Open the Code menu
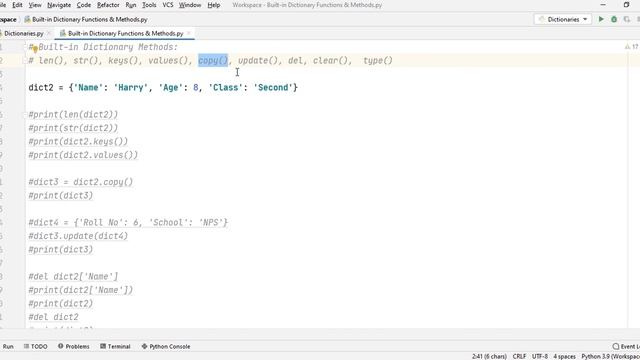The image size is (640, 360). point(84,5)
